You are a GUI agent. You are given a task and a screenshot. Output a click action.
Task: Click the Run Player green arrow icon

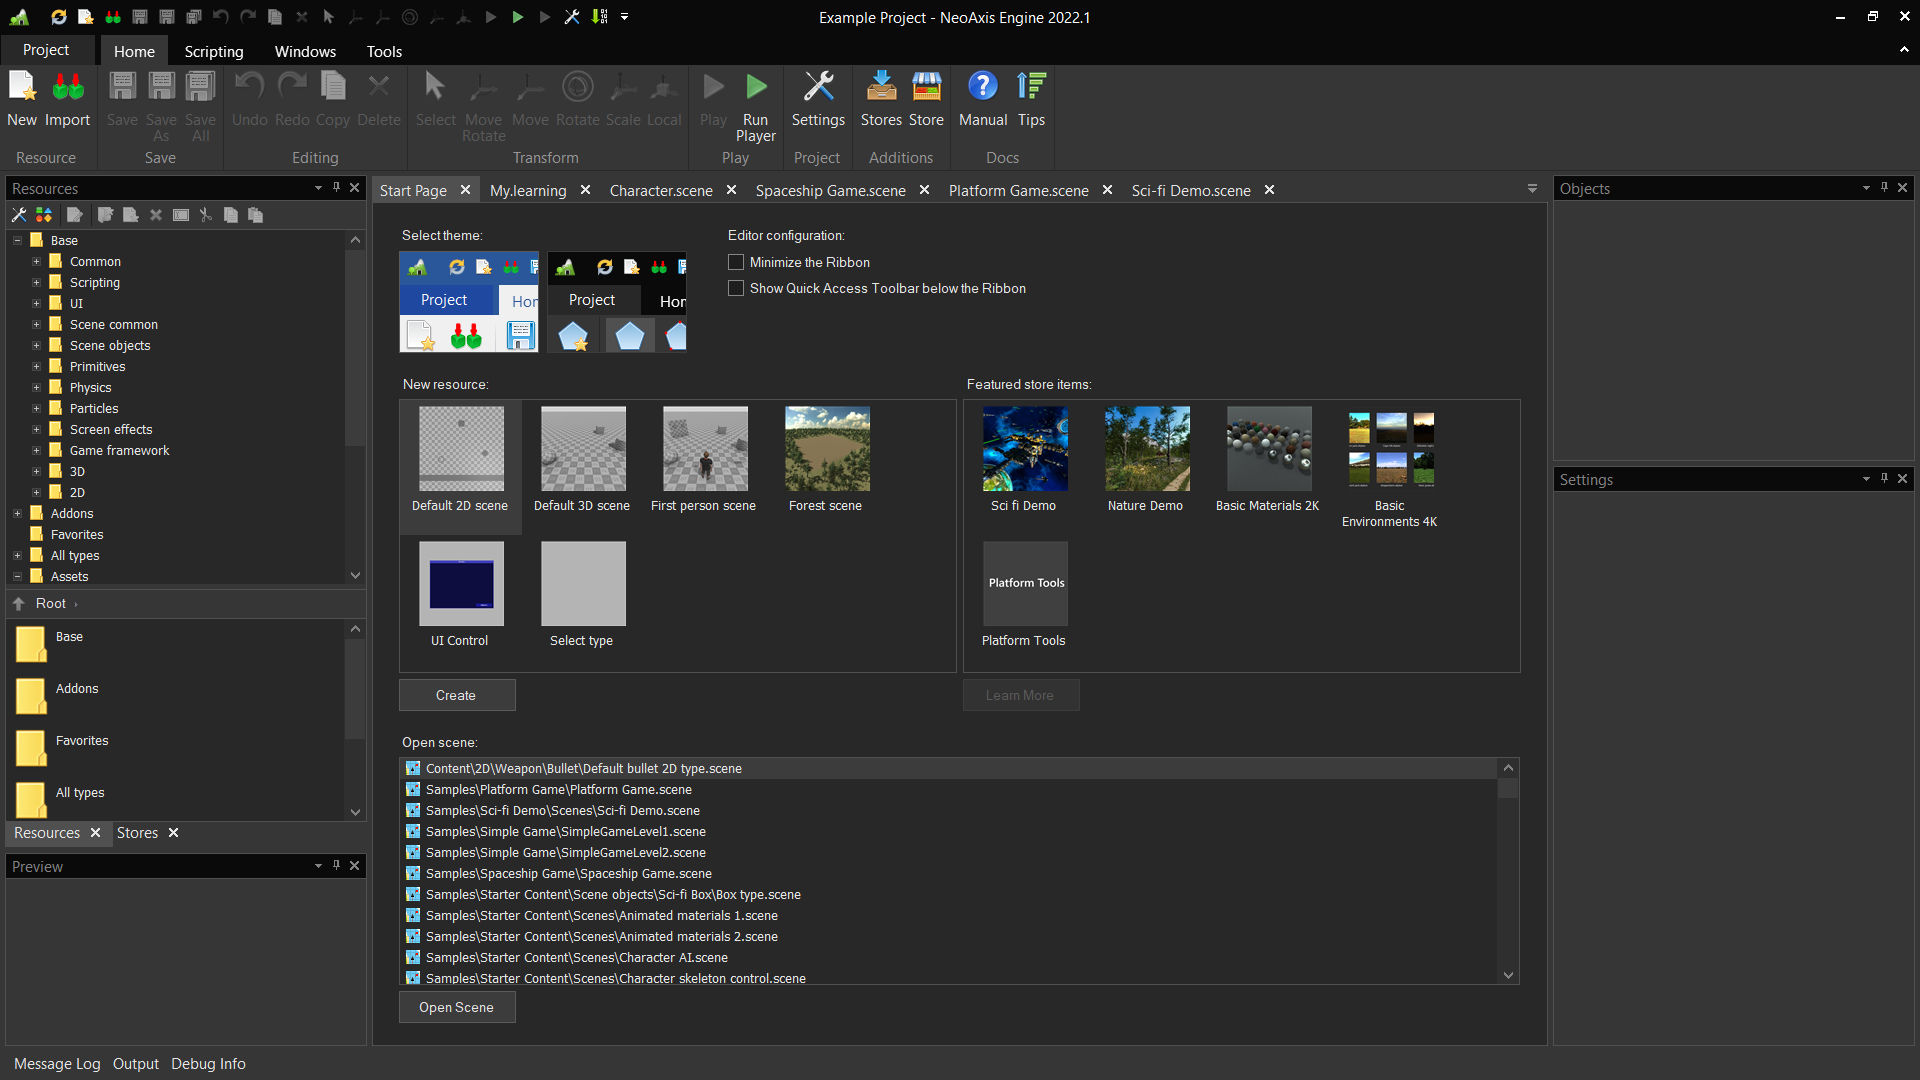(756, 88)
